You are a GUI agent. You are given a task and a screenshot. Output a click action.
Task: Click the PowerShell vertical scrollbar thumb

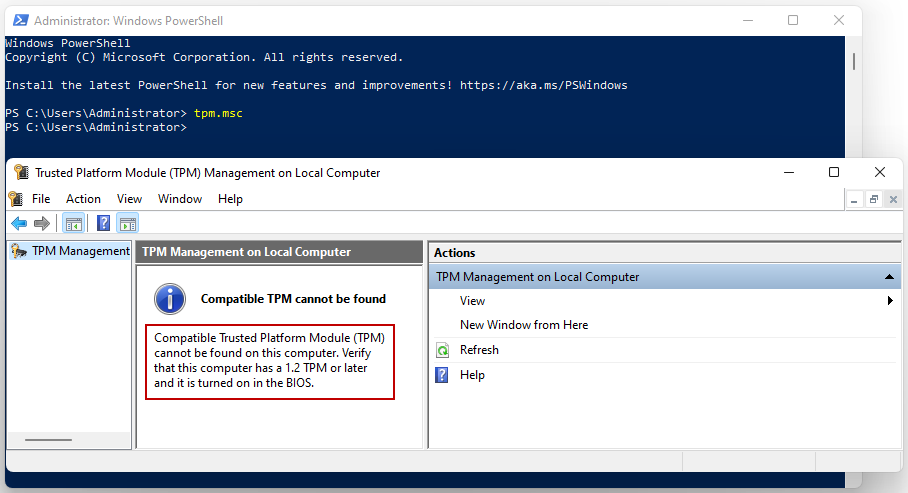[854, 61]
